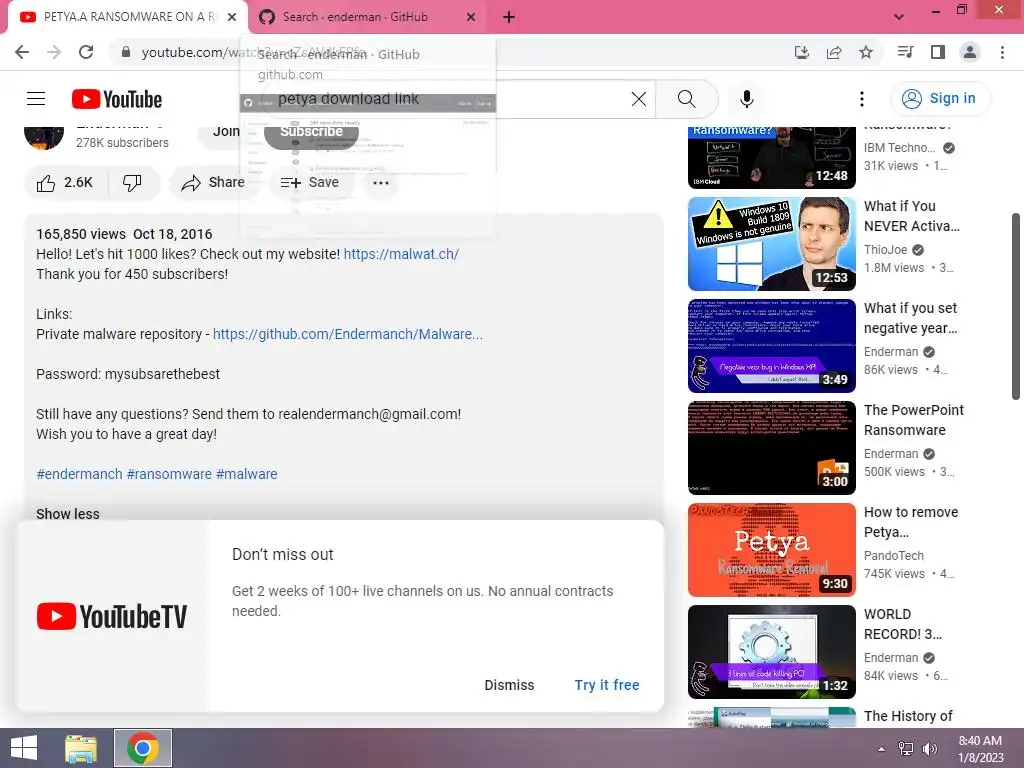Start voice search with the microphone

[747, 99]
